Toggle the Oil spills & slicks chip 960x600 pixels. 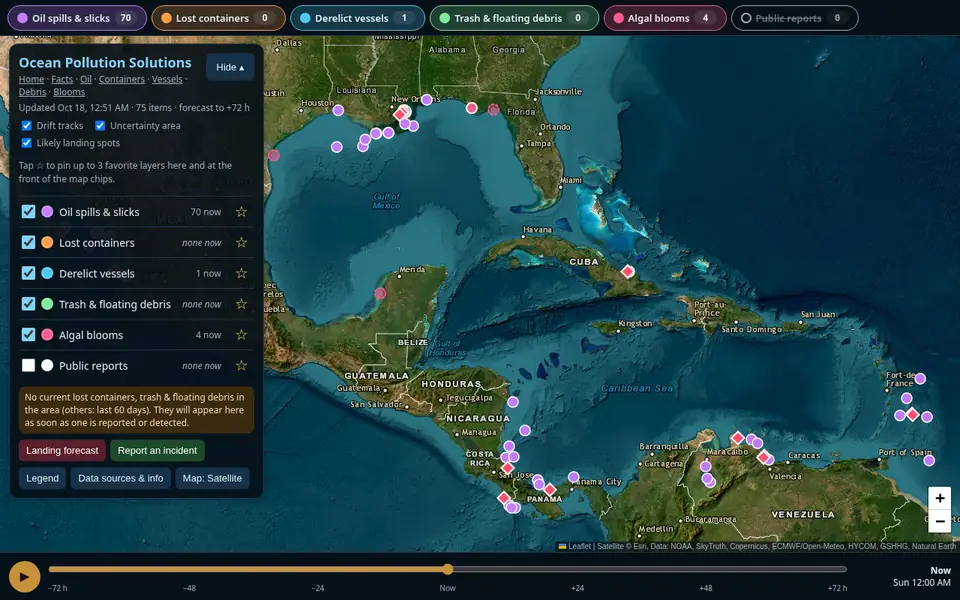[x=77, y=18]
